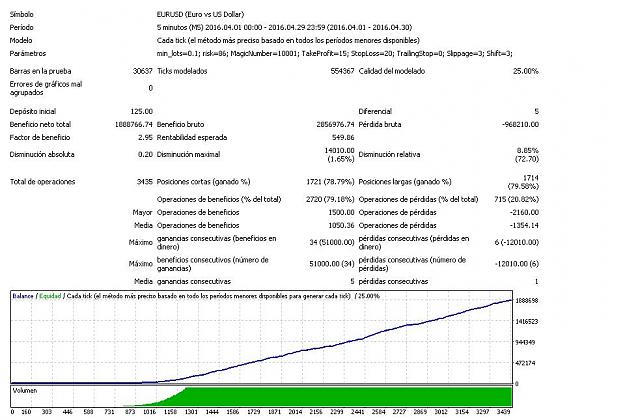Image resolution: width=625 pixels, height=420 pixels.
Task: Click the Beneficio neto total value 1888766.74
Action: tap(134, 125)
